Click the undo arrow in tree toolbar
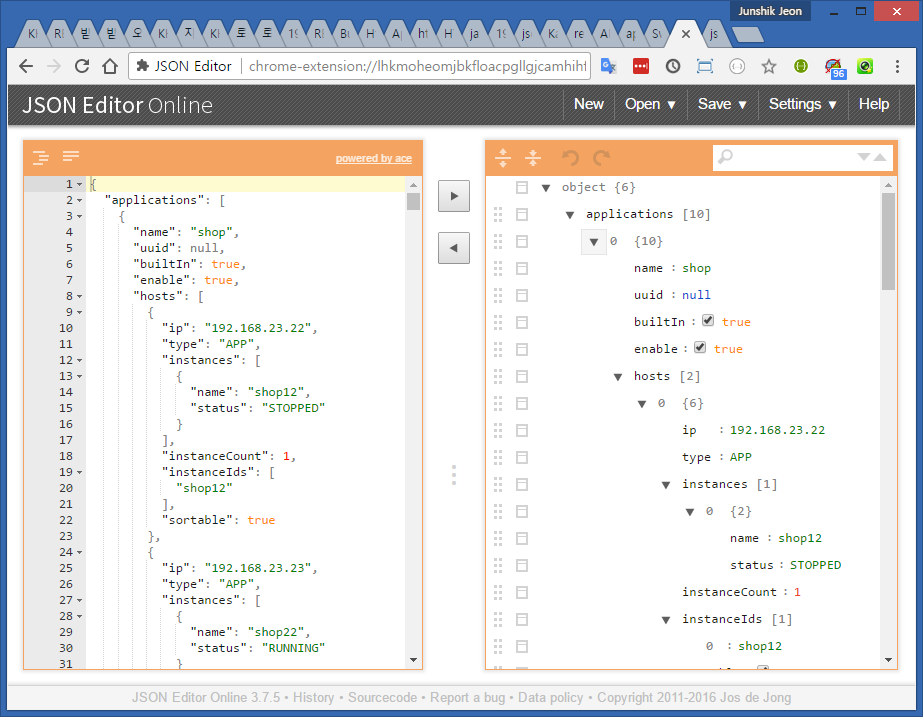Screen dimensions: 923x717 click(x=571, y=157)
